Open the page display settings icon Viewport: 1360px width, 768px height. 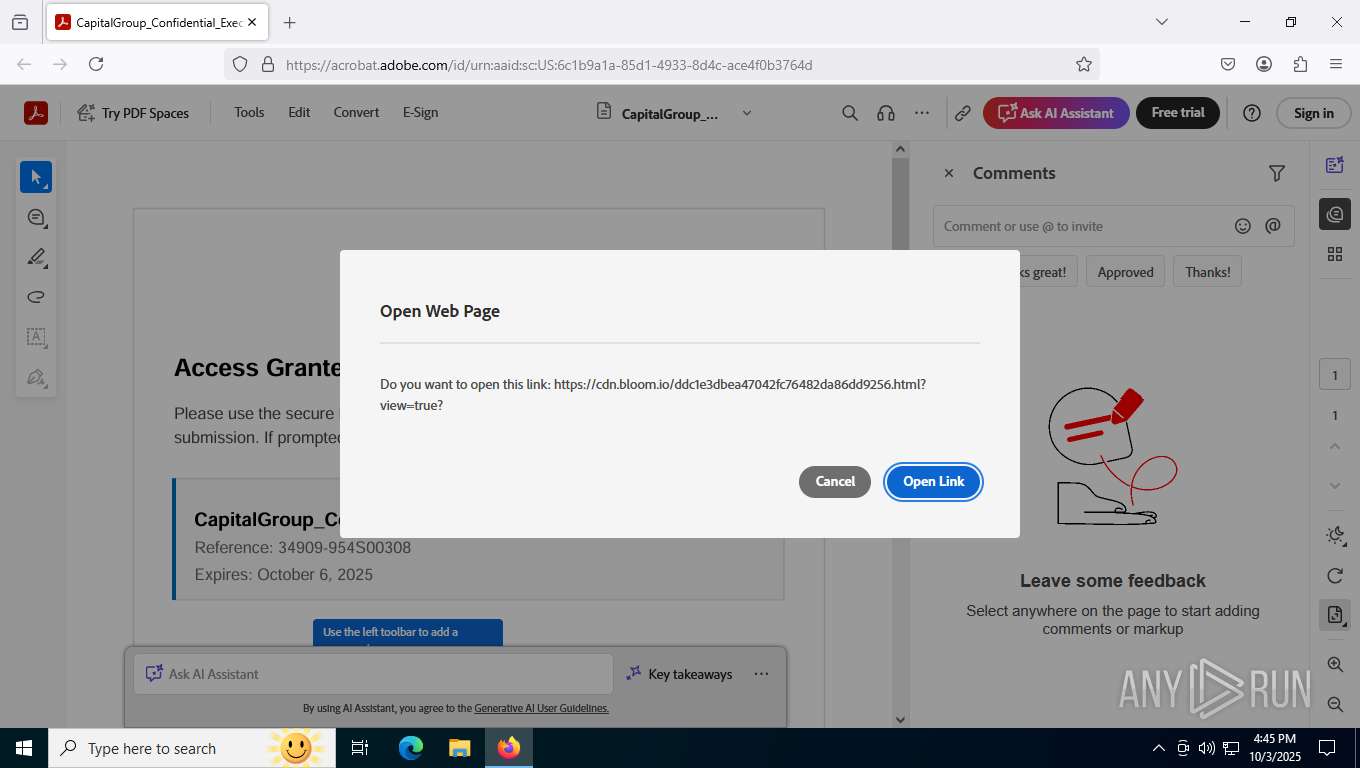1335,615
